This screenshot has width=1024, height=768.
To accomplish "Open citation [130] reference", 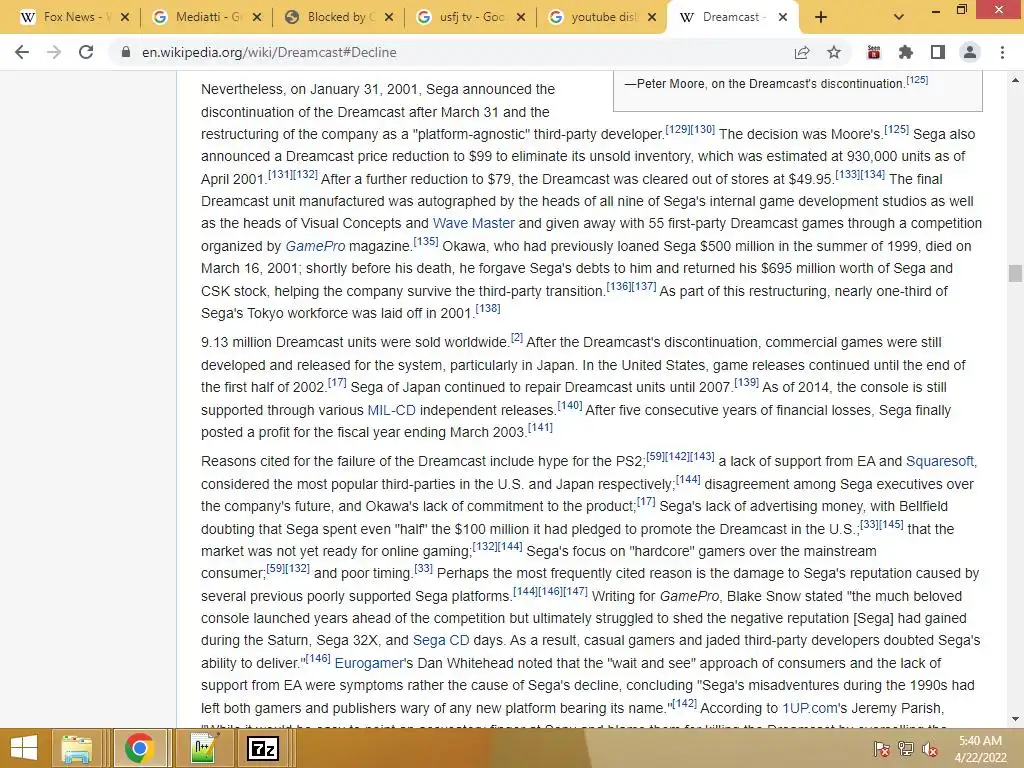I will pos(703,129).
